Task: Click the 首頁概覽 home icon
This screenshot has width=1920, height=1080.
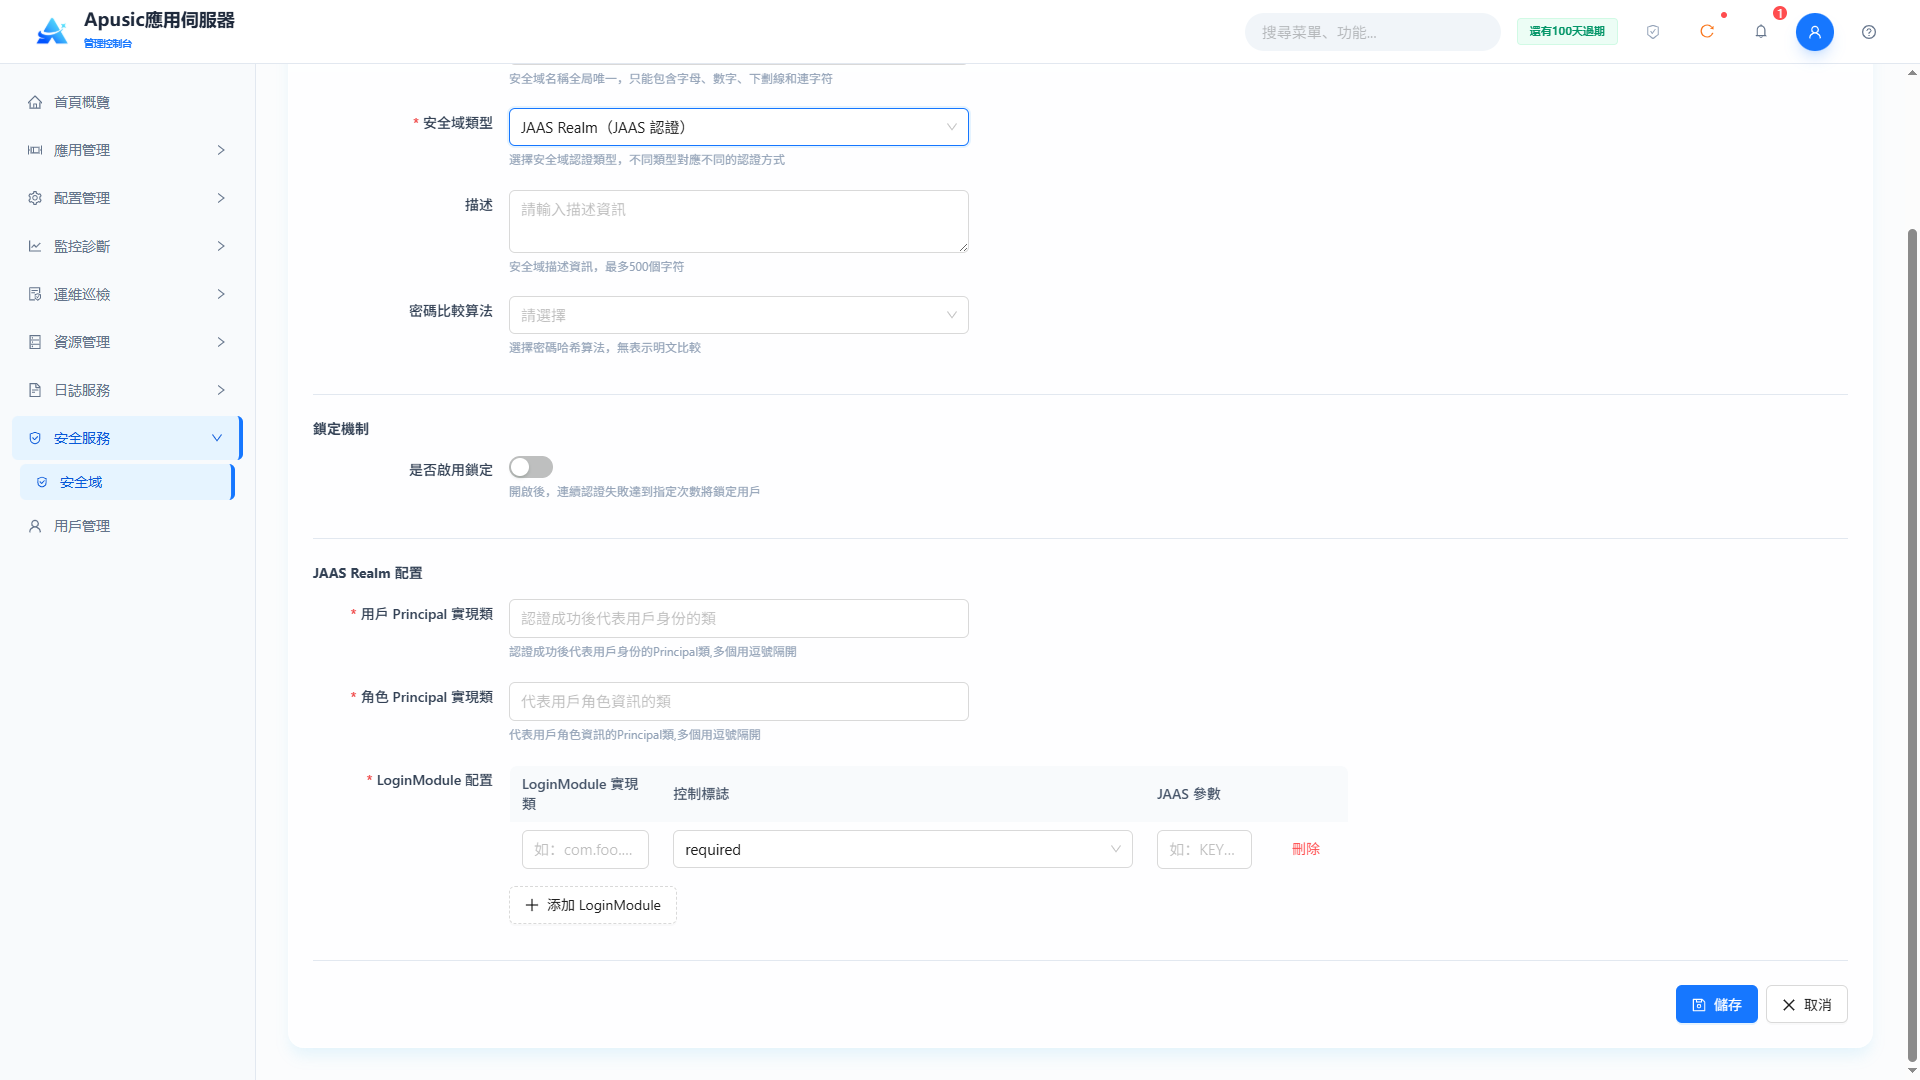Action: (x=35, y=102)
